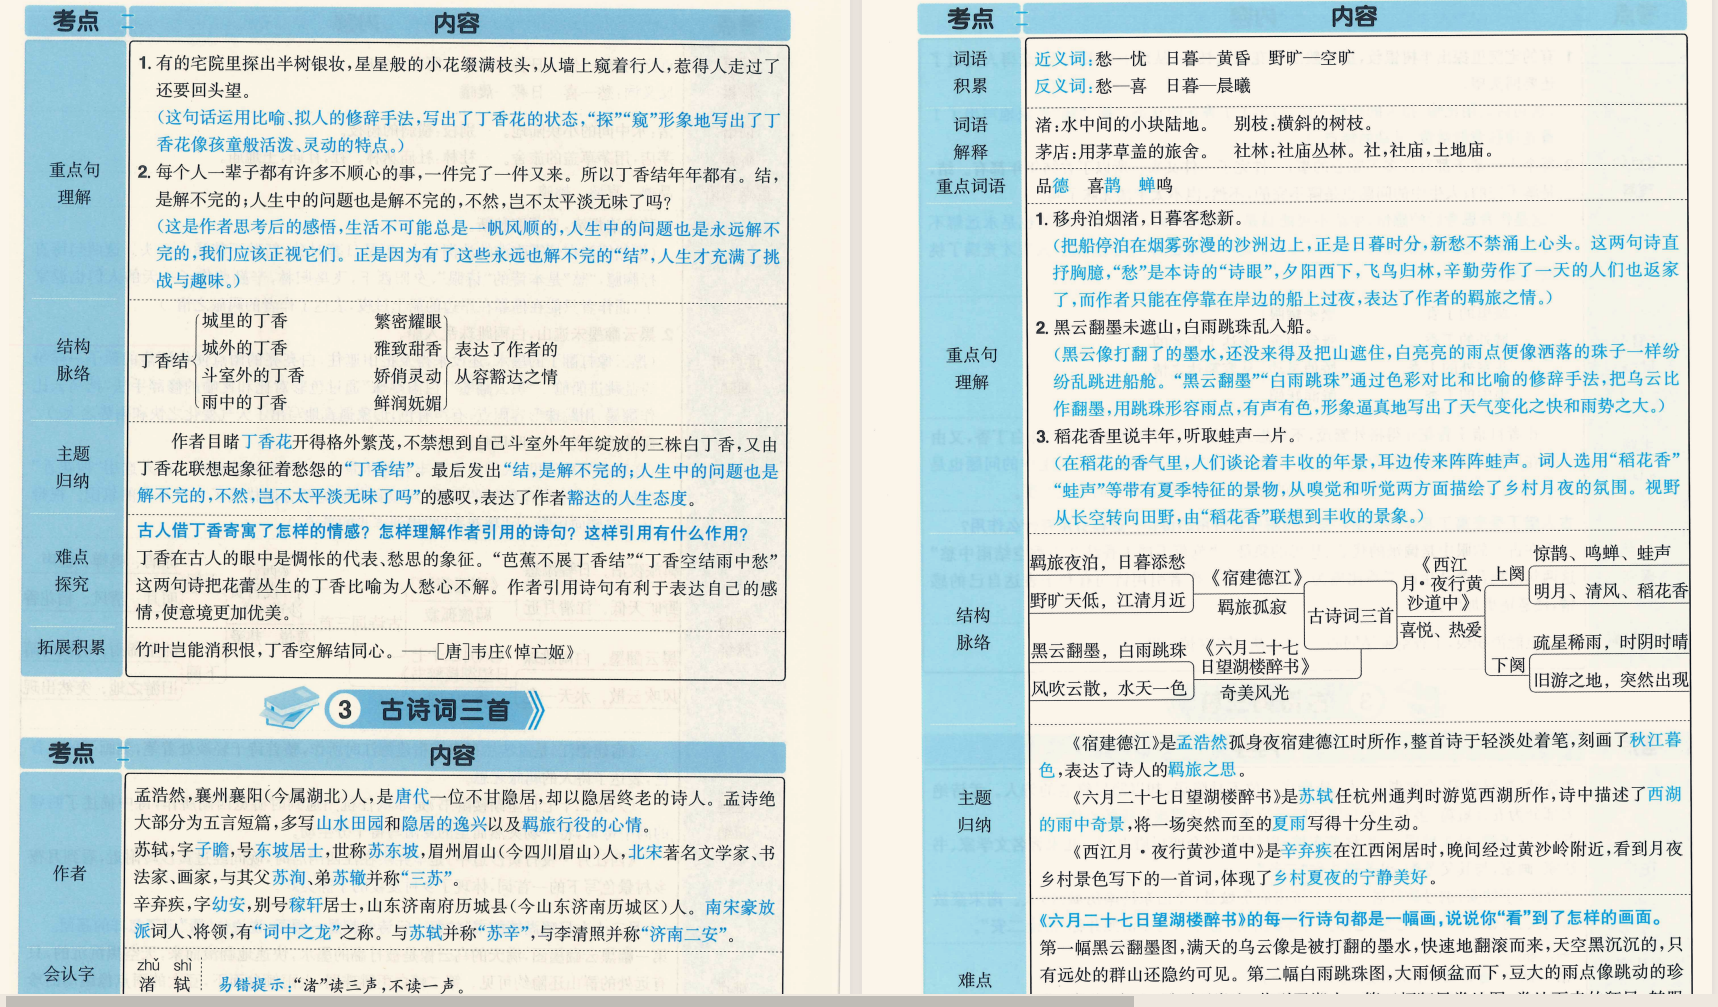Click 奇美风光 in the mind map

click(1255, 692)
